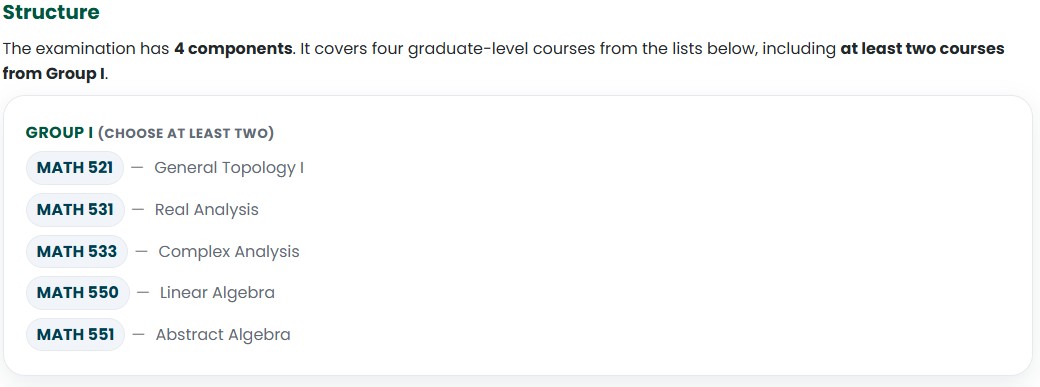Click the MATH 551 course badge

tap(76, 335)
